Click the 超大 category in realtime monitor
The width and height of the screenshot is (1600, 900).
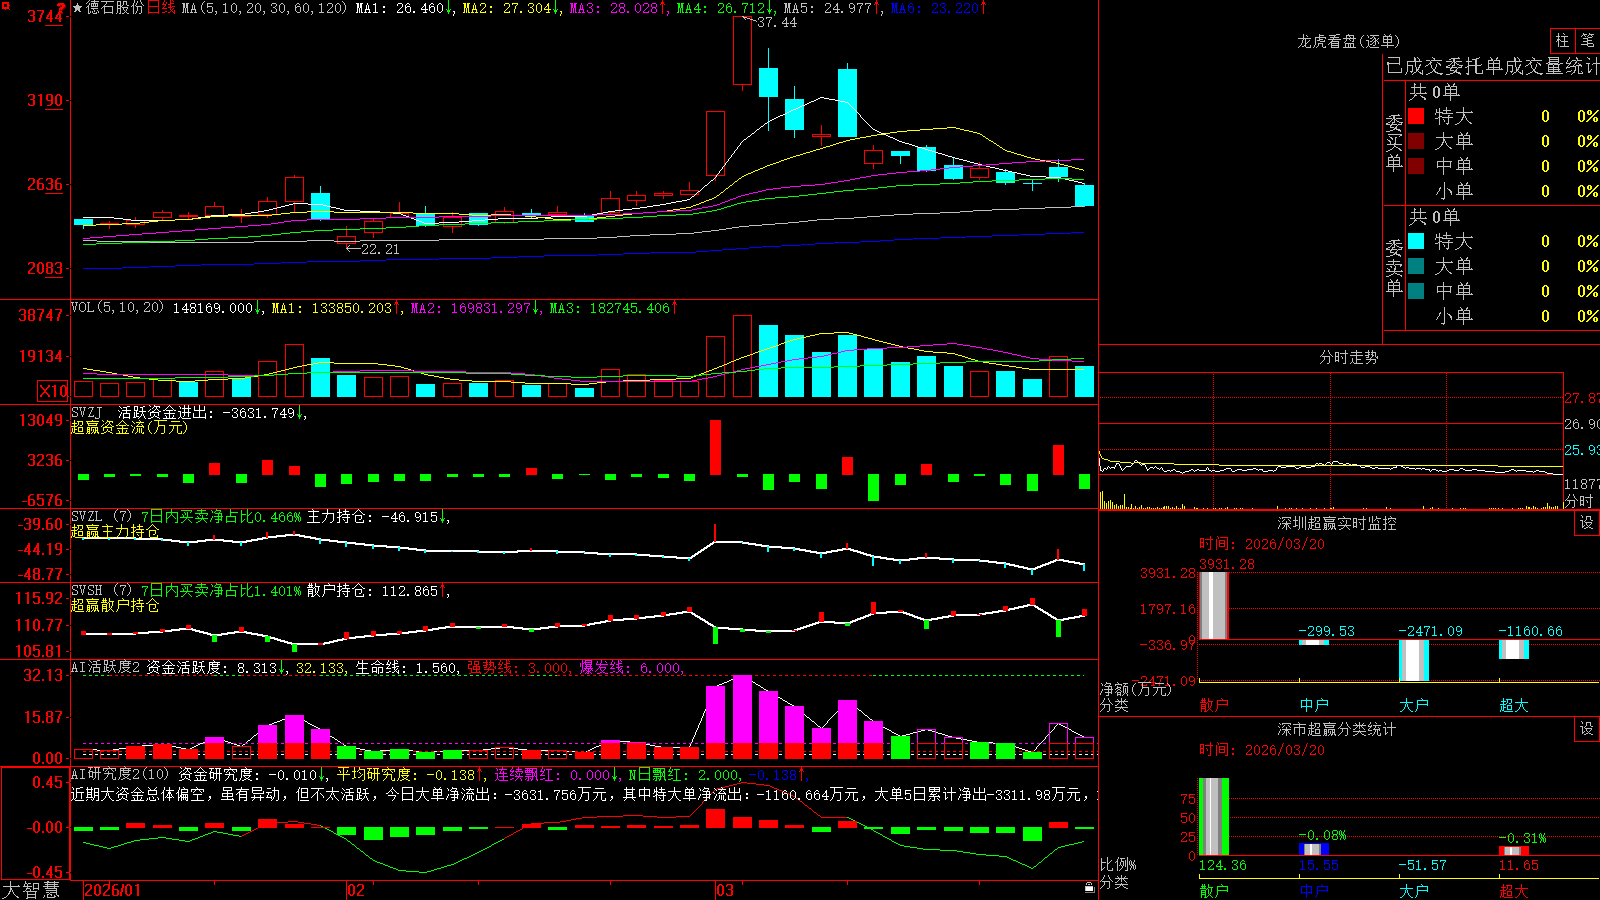1514,705
